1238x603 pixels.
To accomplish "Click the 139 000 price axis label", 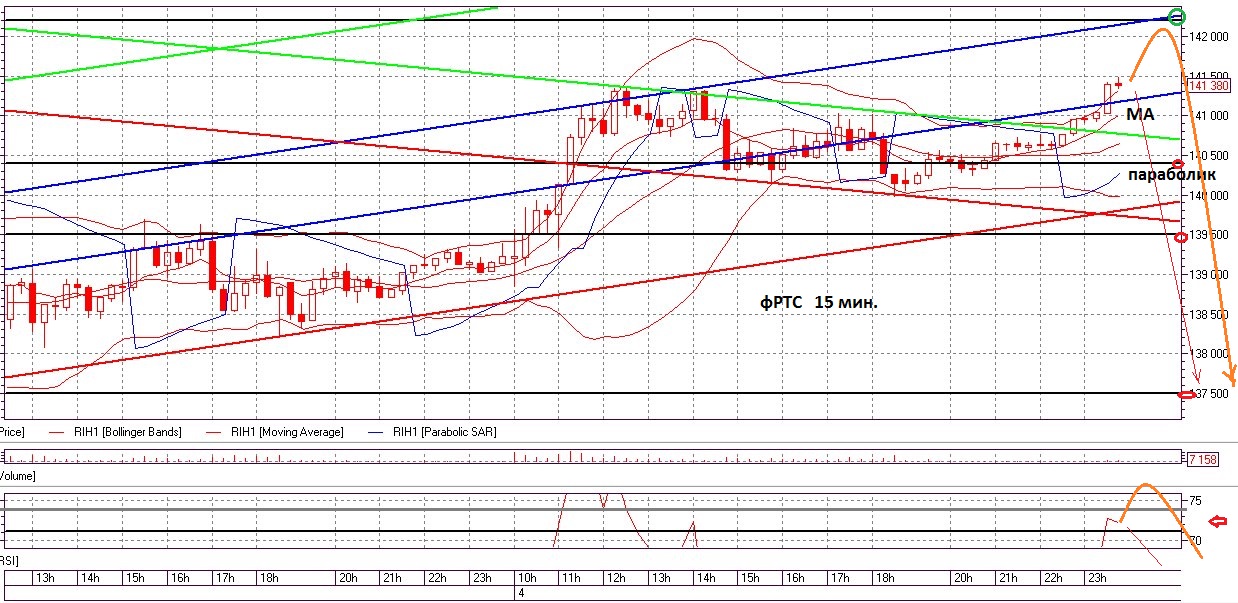I will point(1208,275).
